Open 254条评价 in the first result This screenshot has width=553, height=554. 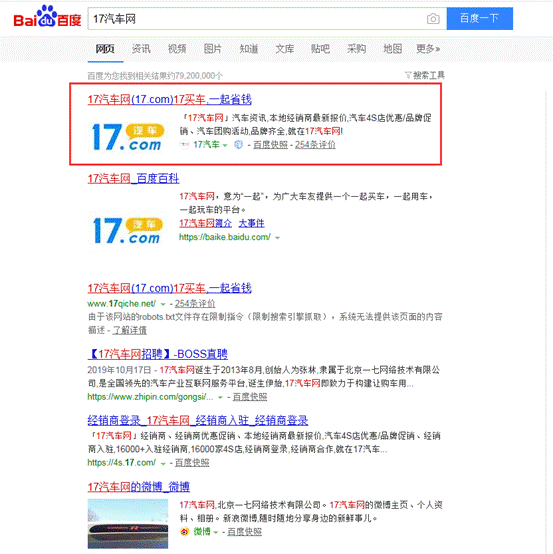tap(315, 145)
